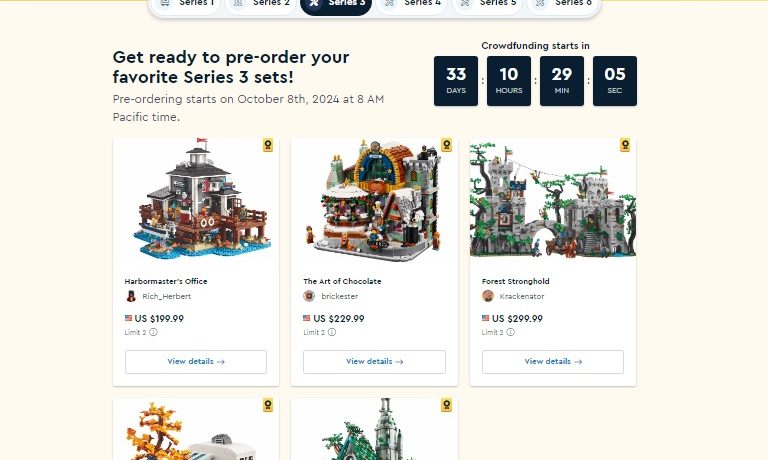Open Forest Stronghold title link
The width and height of the screenshot is (768, 460).
click(x=515, y=281)
